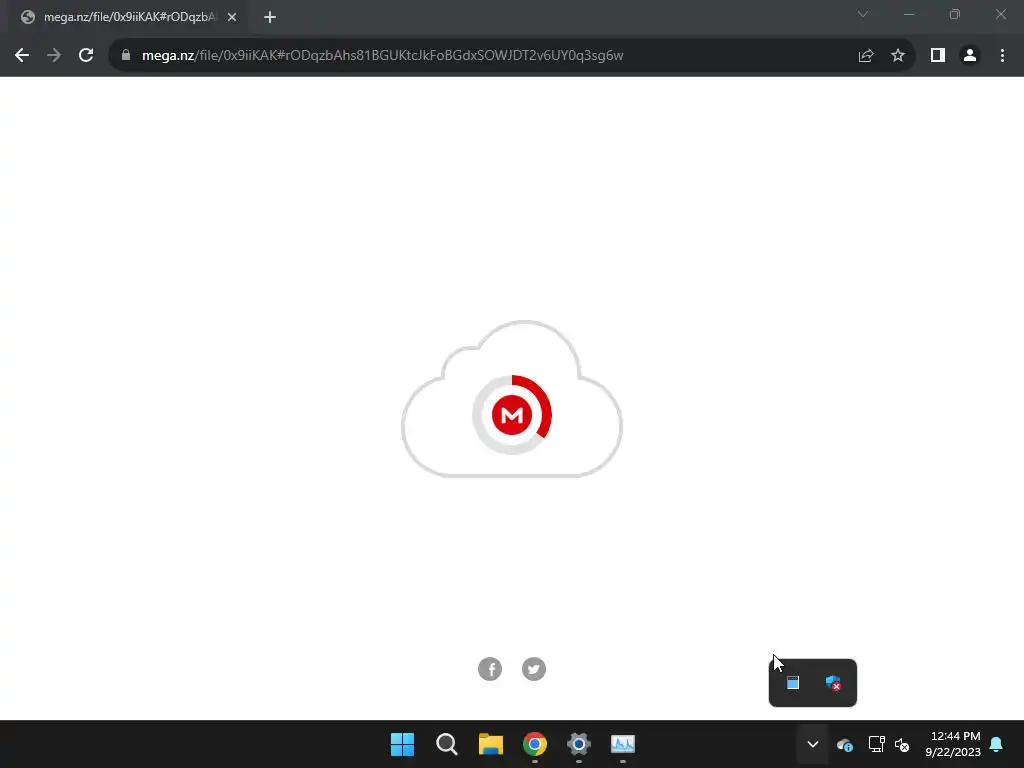Bookmark this tab with the star
1024x768 pixels.
coord(898,56)
